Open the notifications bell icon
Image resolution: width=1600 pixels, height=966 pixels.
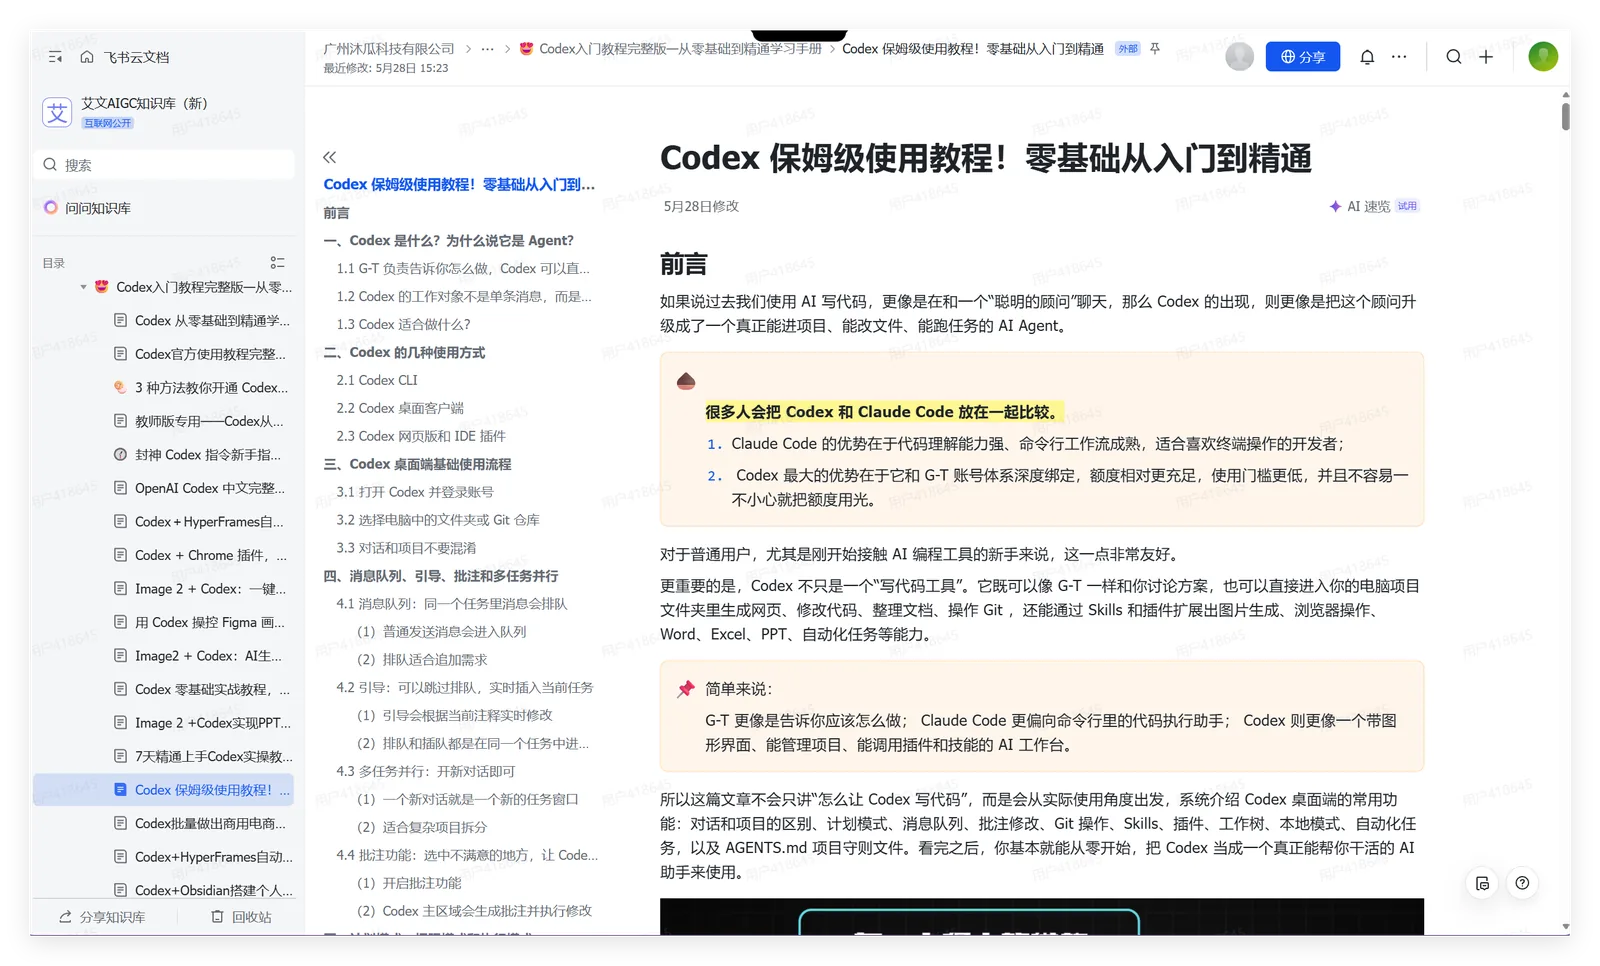(x=1367, y=57)
